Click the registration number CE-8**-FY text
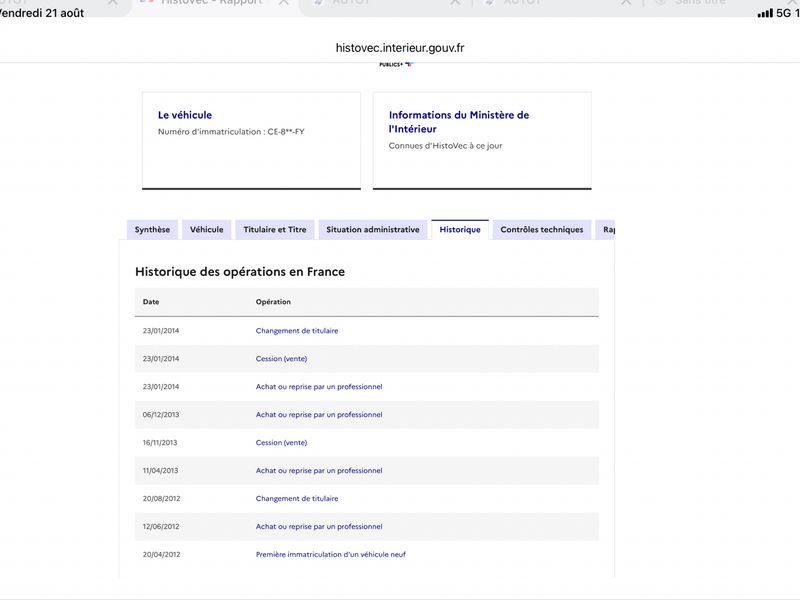This screenshot has width=800, height=600. click(286, 132)
